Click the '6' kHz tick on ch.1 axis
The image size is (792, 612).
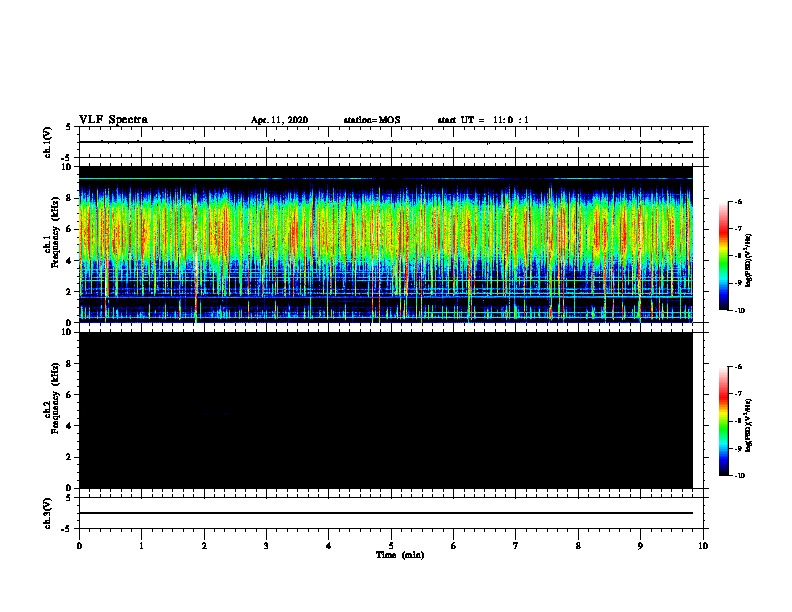click(x=69, y=229)
